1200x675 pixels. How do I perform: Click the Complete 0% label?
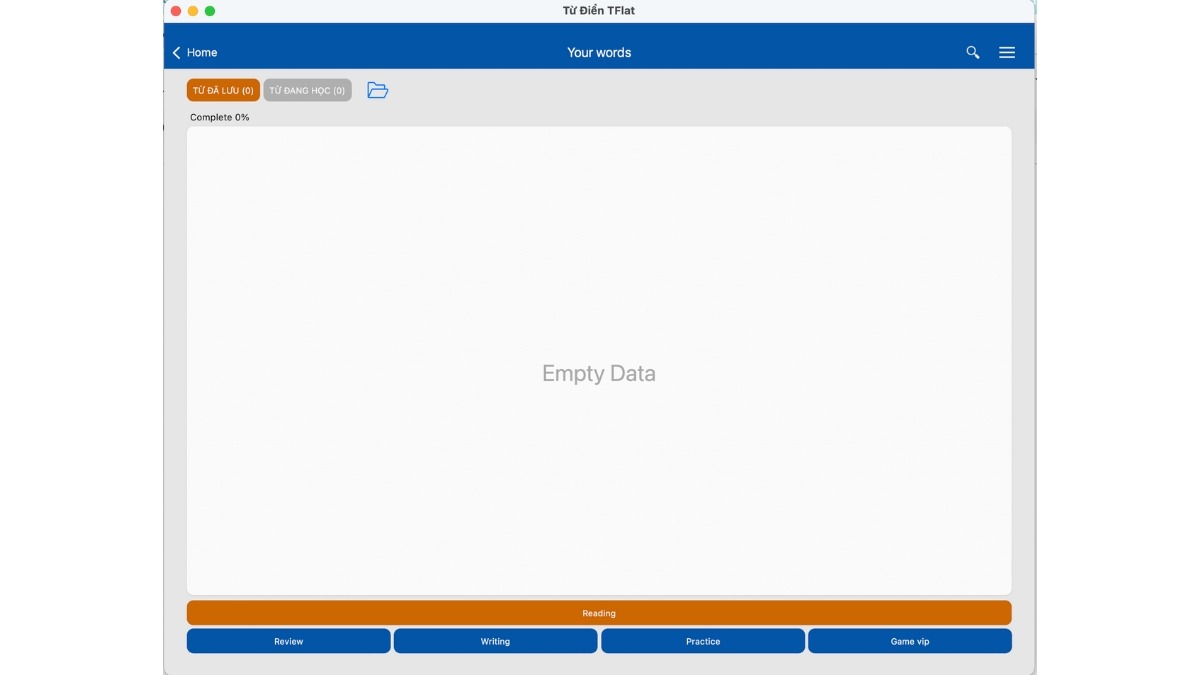(220, 117)
